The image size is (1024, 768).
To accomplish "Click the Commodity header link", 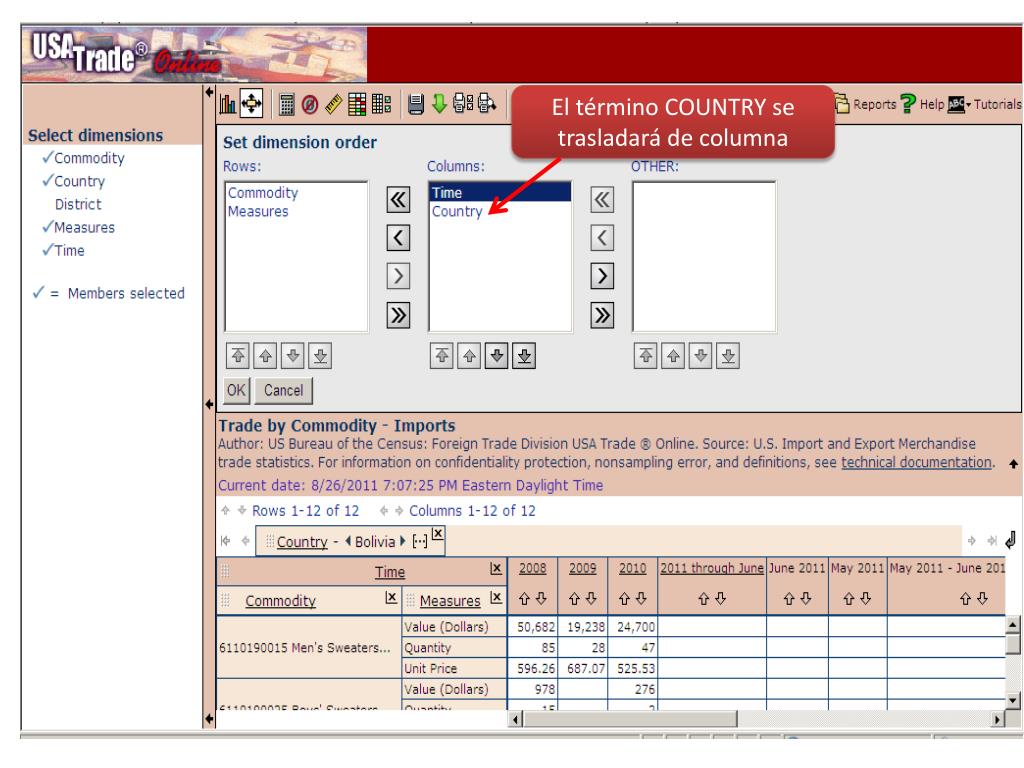I will (281, 601).
